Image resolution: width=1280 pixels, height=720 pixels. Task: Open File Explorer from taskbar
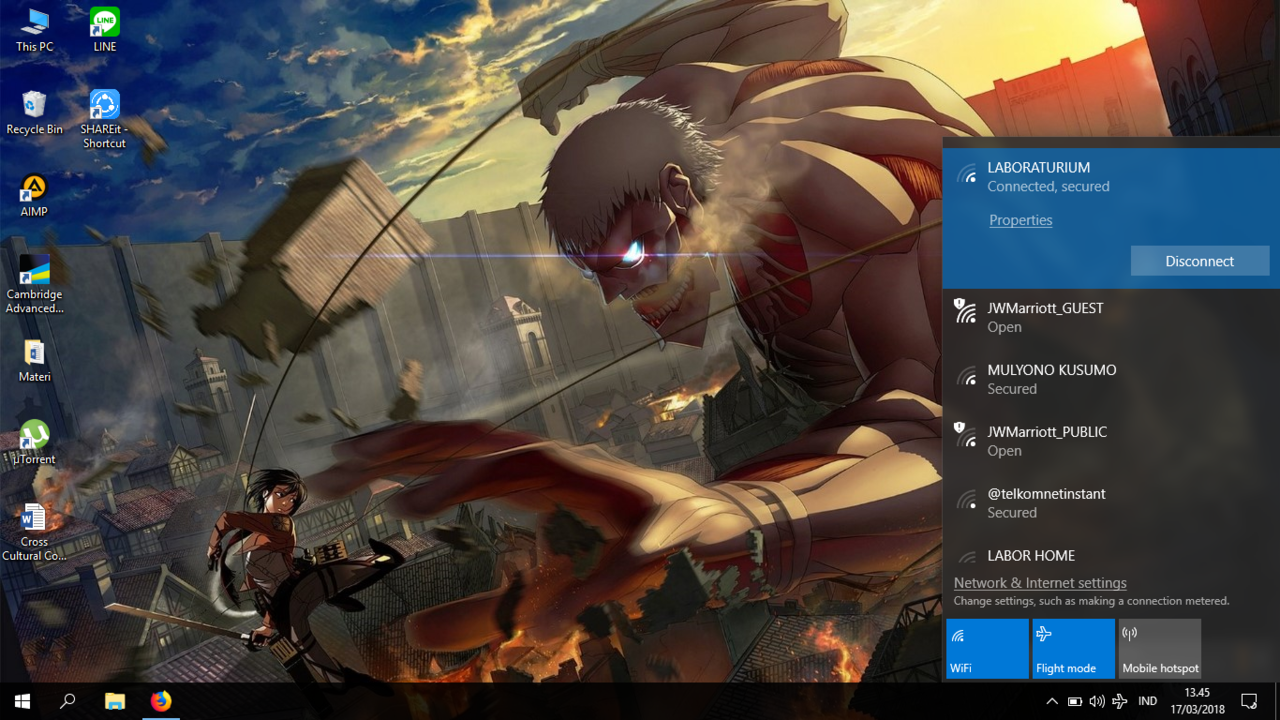point(115,701)
